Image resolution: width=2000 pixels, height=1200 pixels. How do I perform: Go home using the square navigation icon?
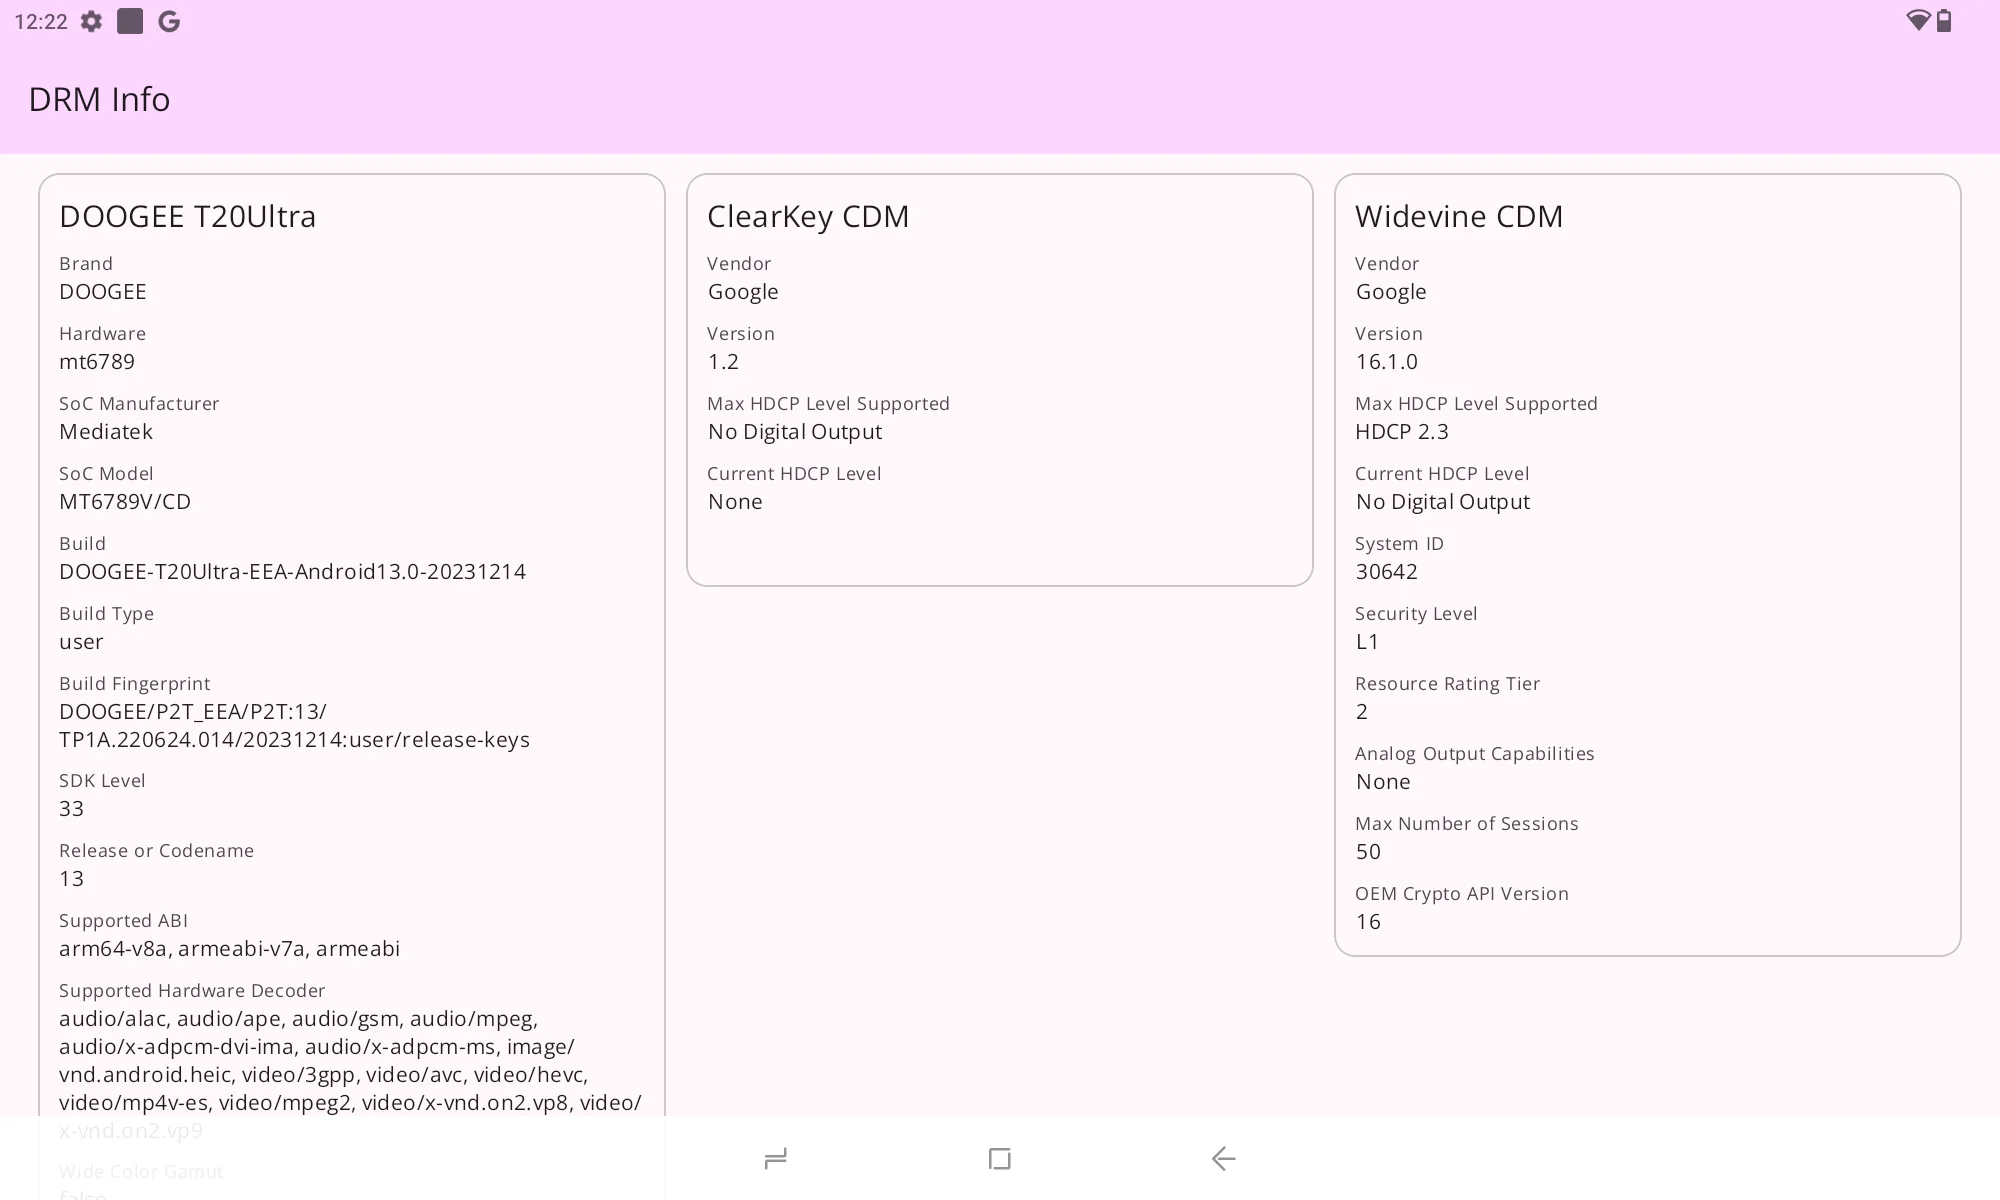coord(999,1158)
